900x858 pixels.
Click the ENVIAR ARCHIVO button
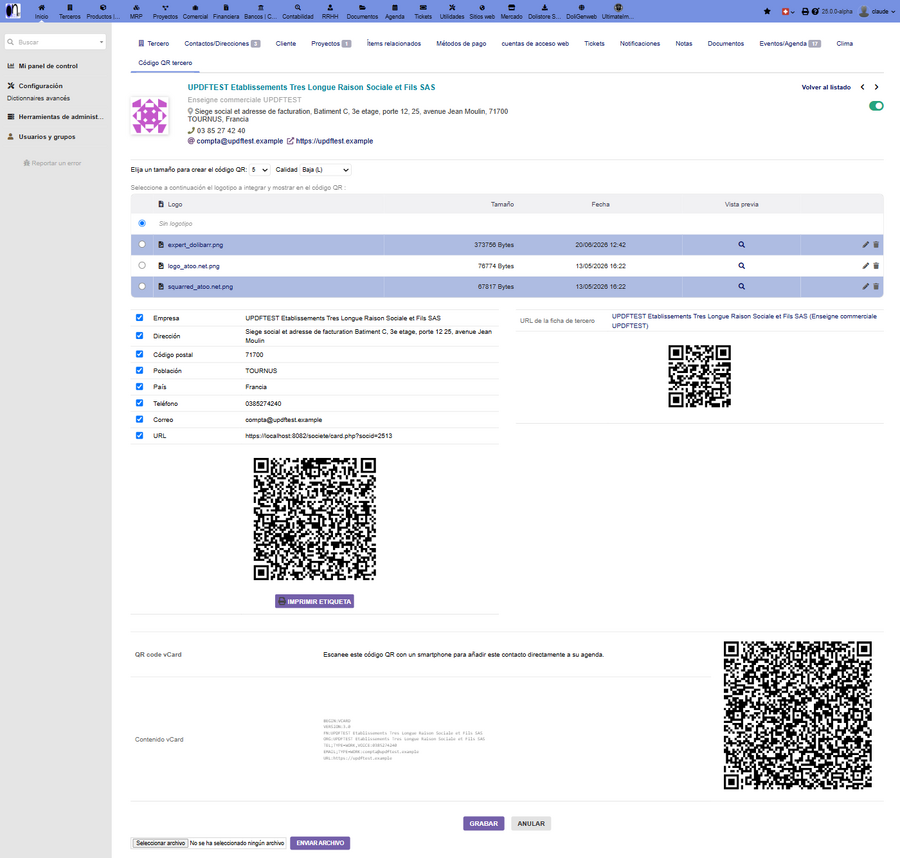pyautogui.click(x=320, y=843)
